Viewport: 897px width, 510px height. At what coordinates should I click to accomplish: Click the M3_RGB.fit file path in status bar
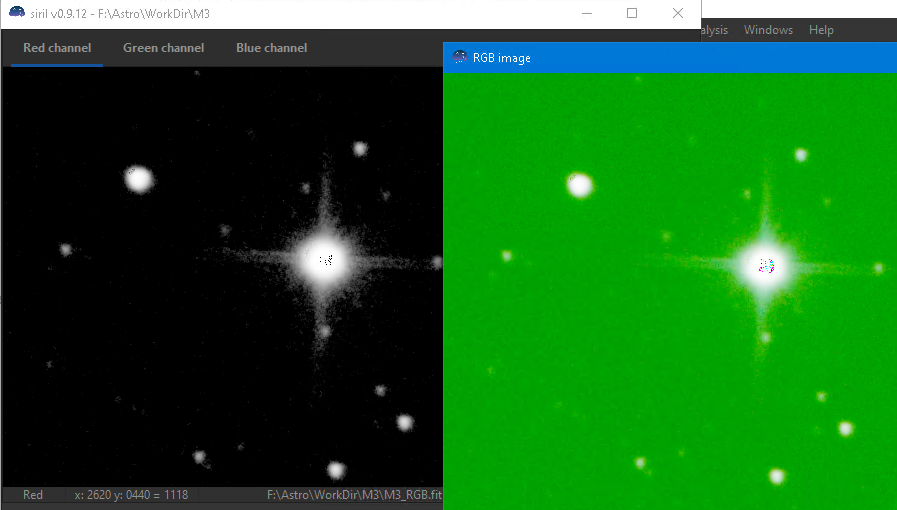pos(354,495)
